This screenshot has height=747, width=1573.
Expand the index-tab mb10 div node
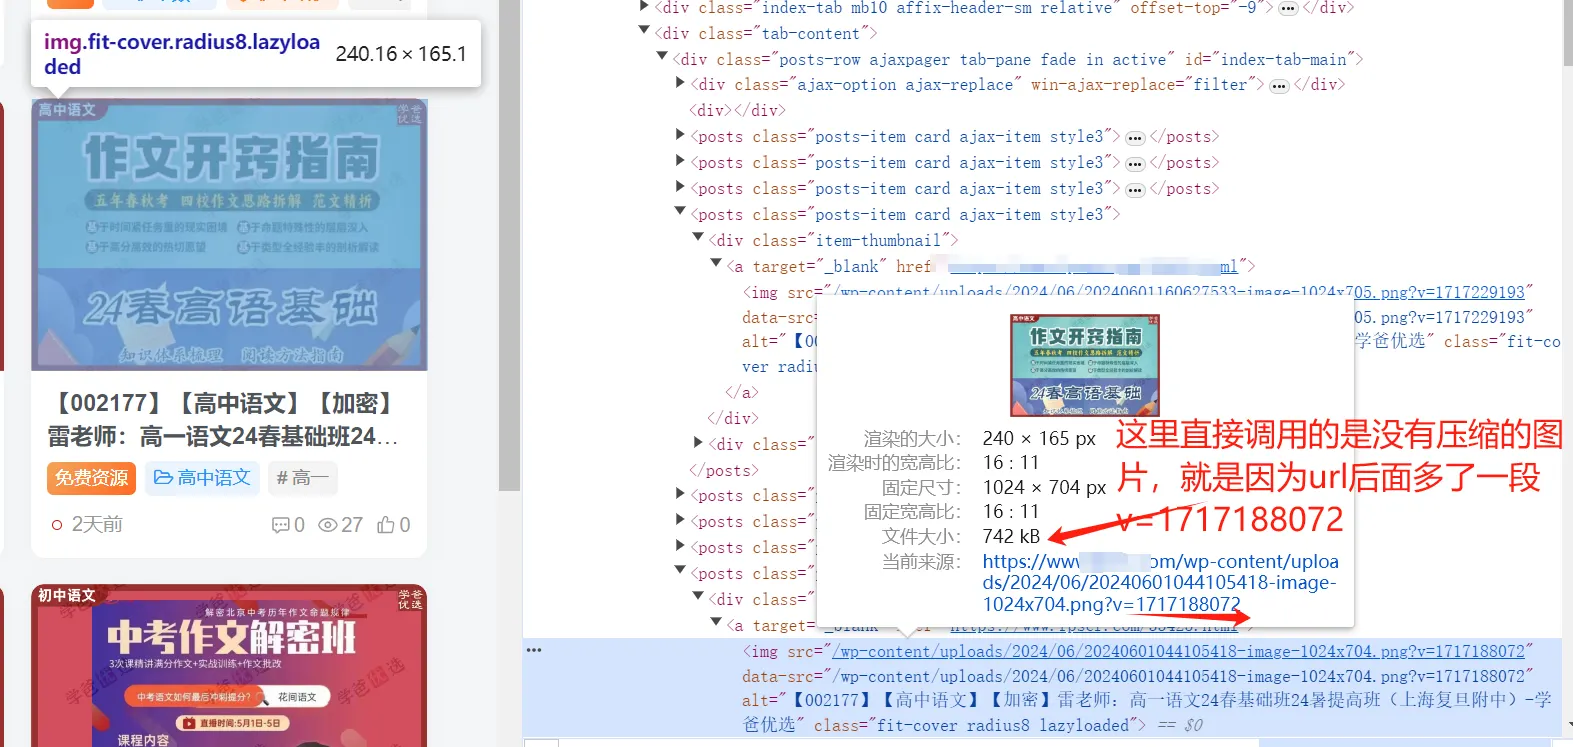tap(644, 7)
